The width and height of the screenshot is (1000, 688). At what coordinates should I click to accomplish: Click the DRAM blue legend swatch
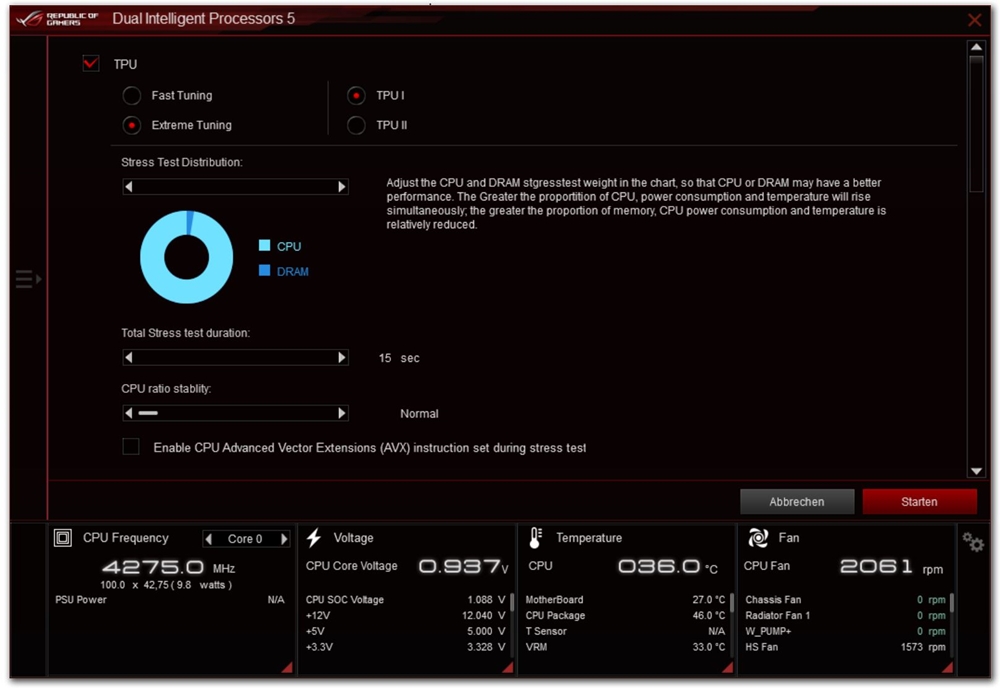265,270
